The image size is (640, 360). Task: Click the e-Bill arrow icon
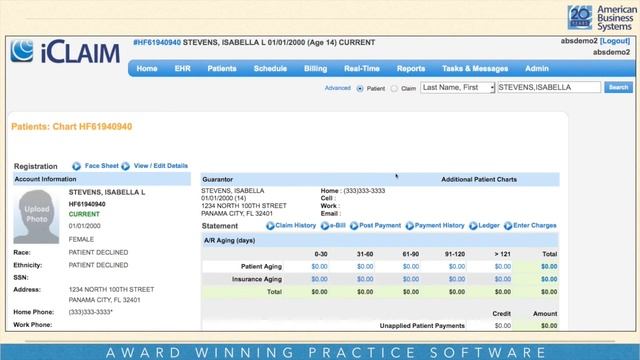tap(325, 226)
